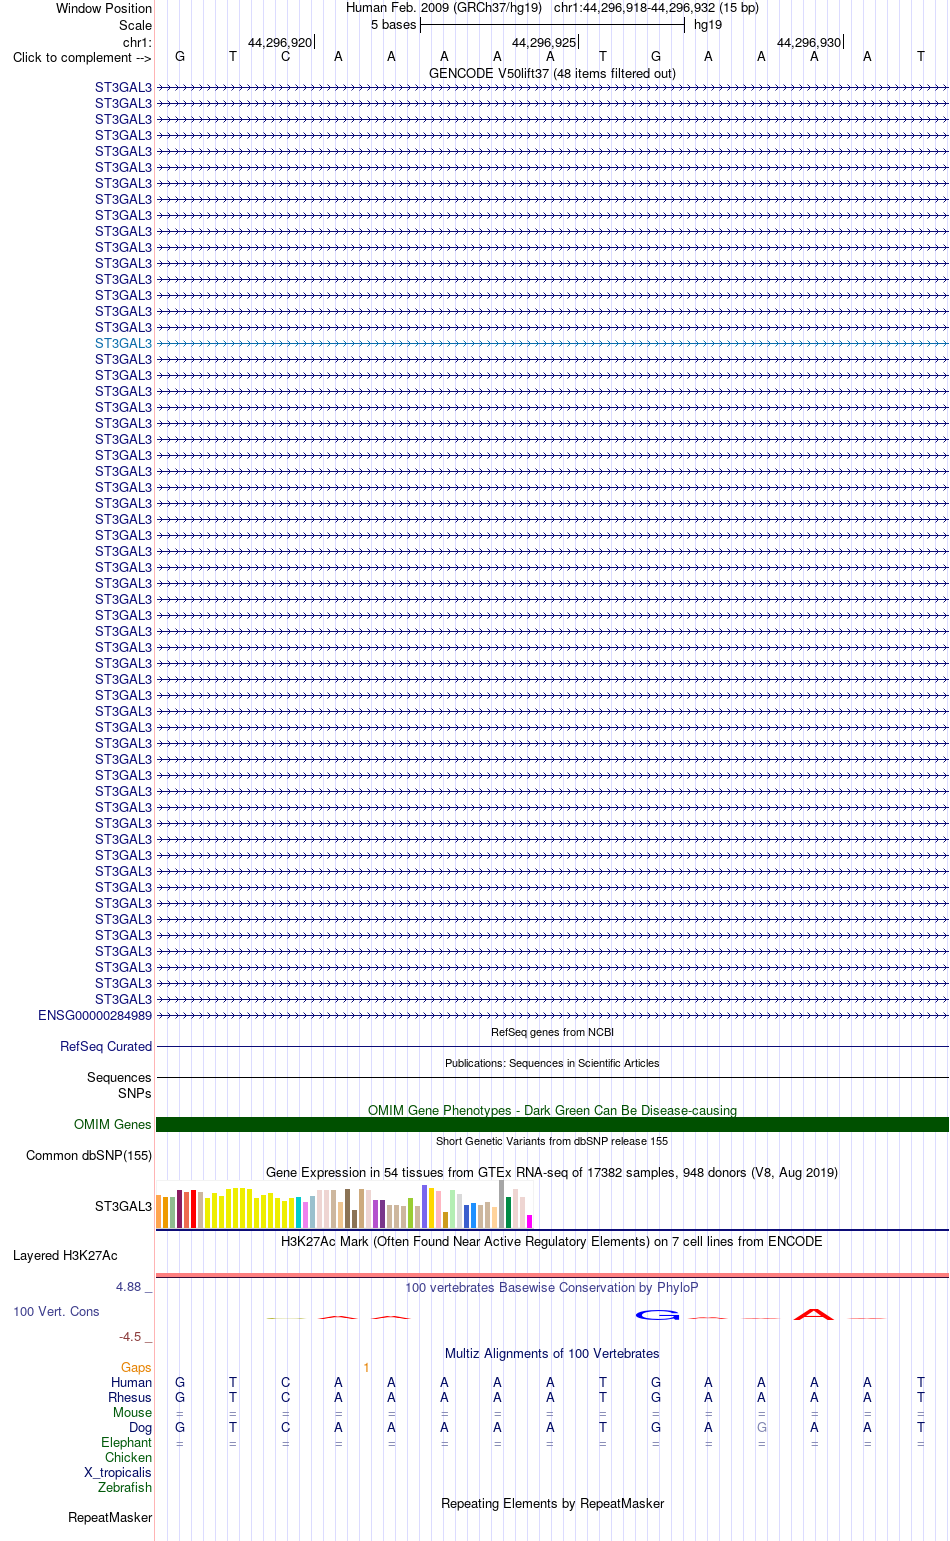Click the 'X_tropicalis' alignment row label

point(118,1472)
